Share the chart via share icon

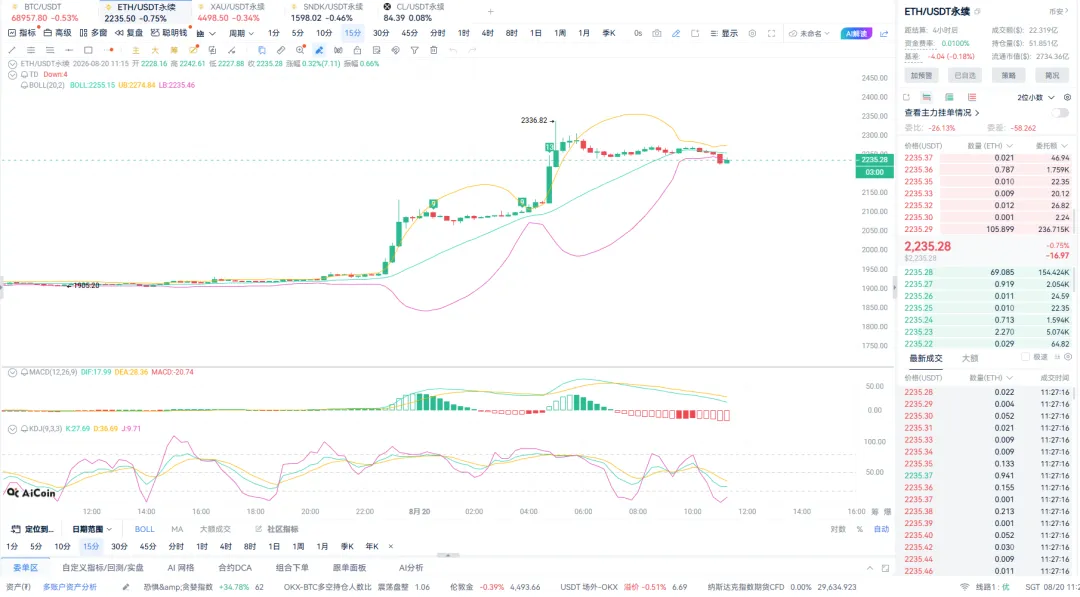(884, 33)
